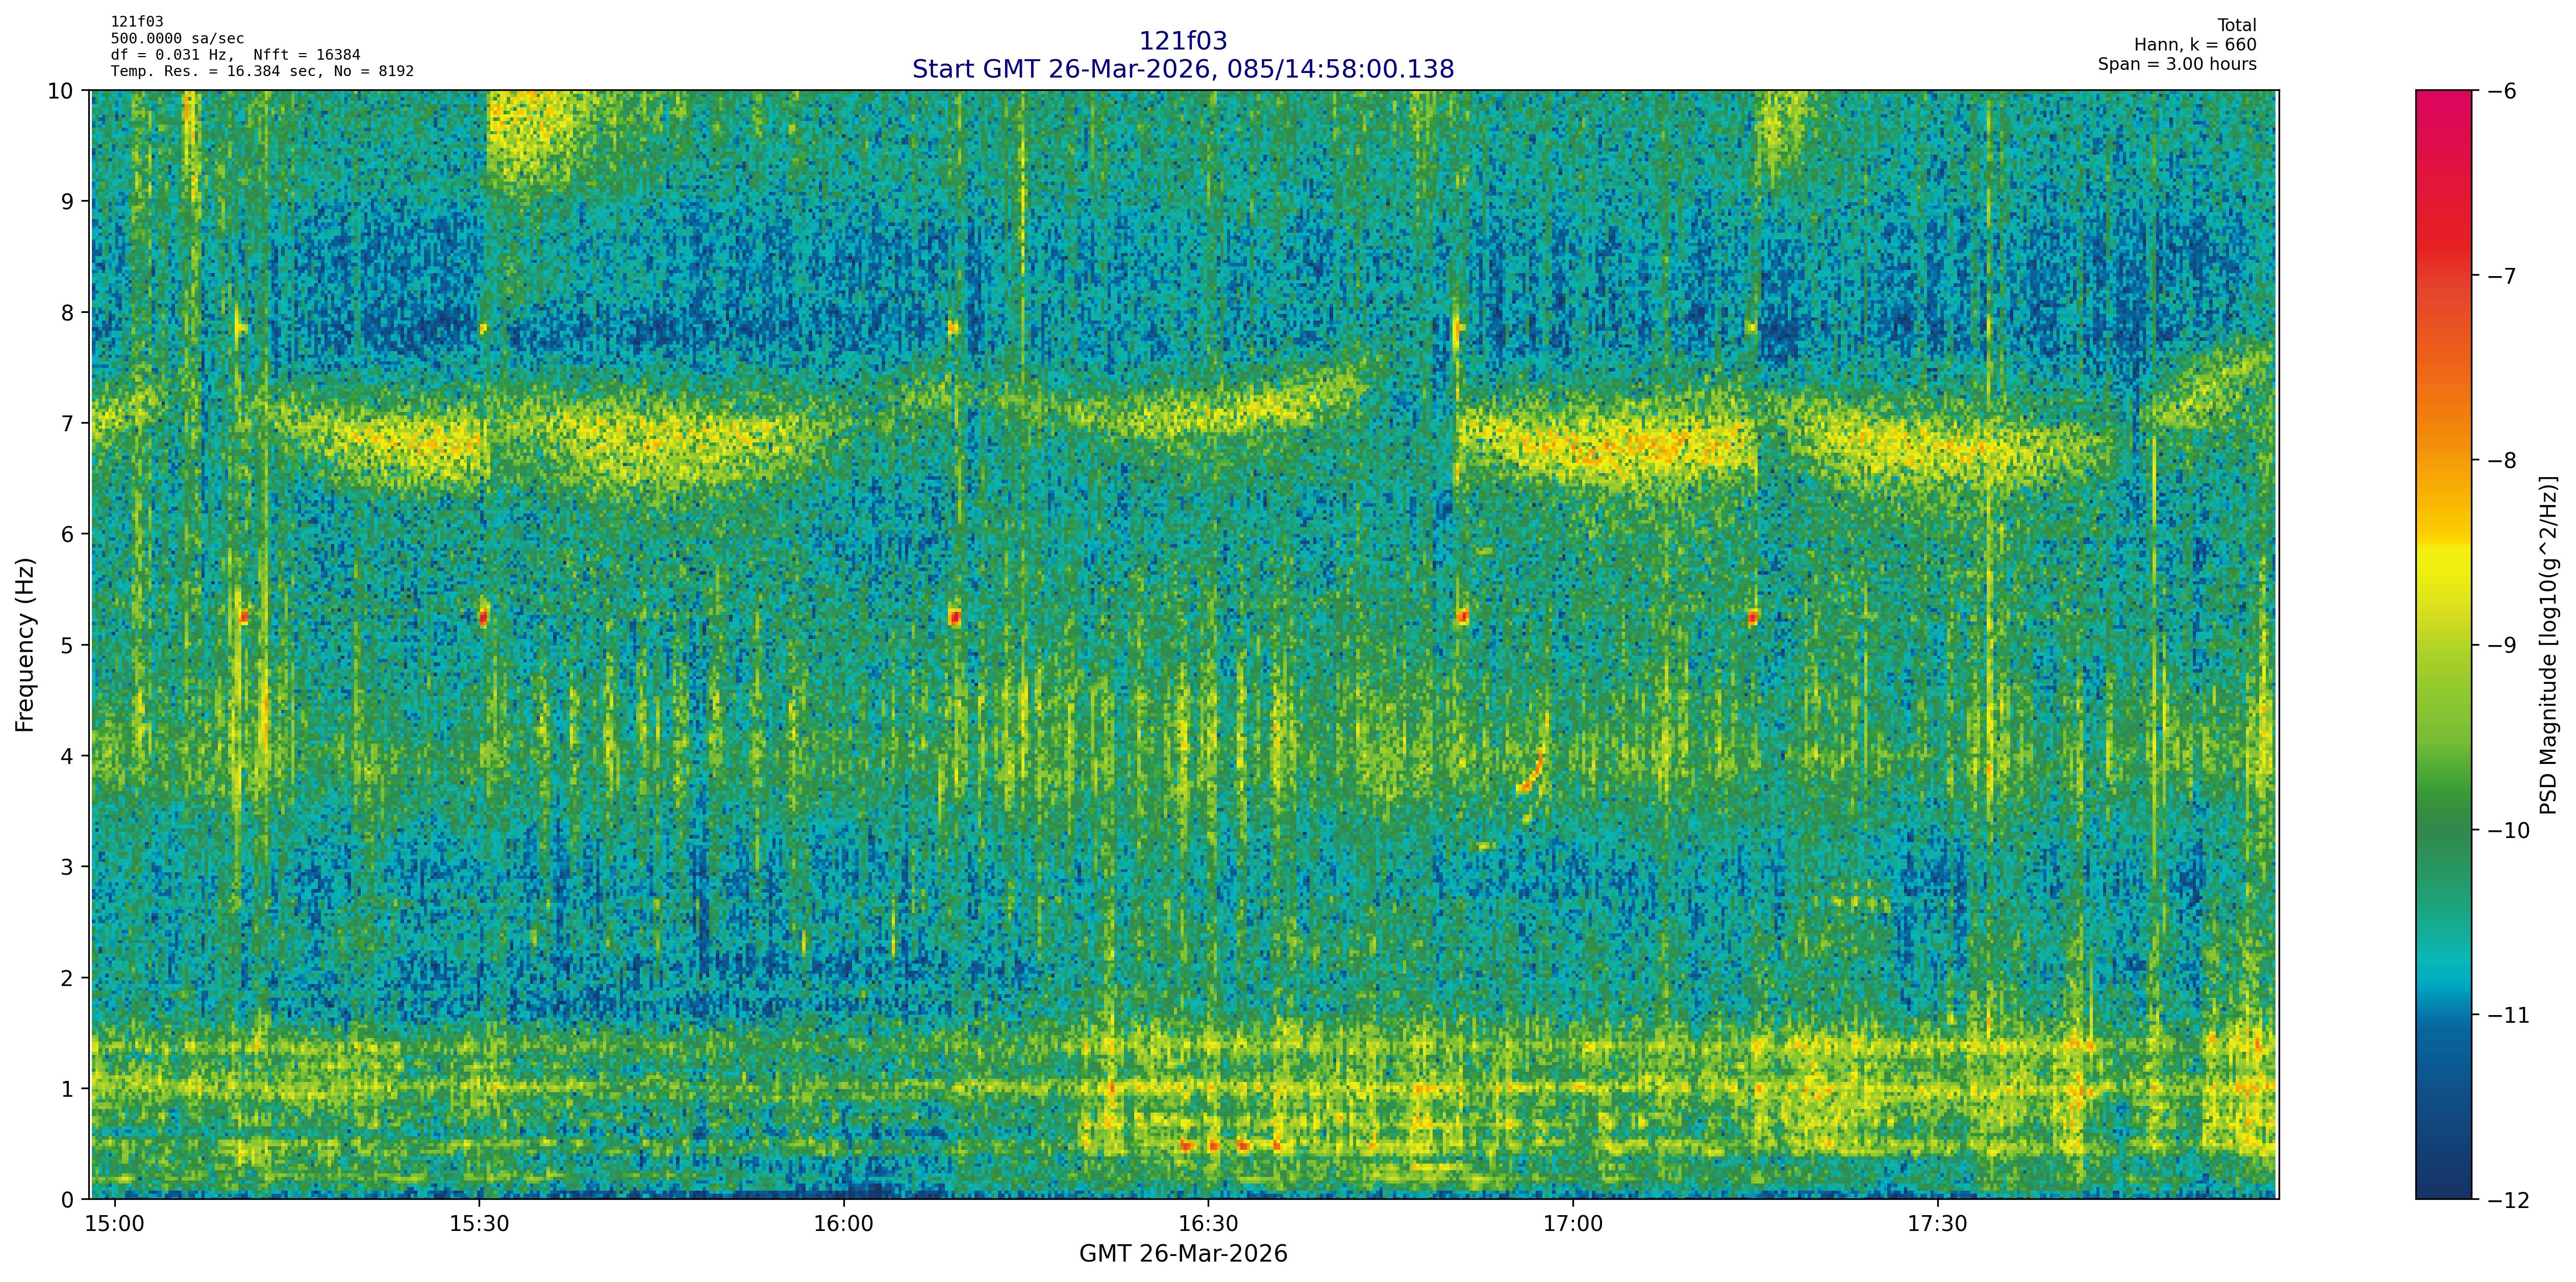2576x1282 pixels.
Task: Click the colorbar's dark blue bottom at -12
Action: (x=2443, y=1190)
